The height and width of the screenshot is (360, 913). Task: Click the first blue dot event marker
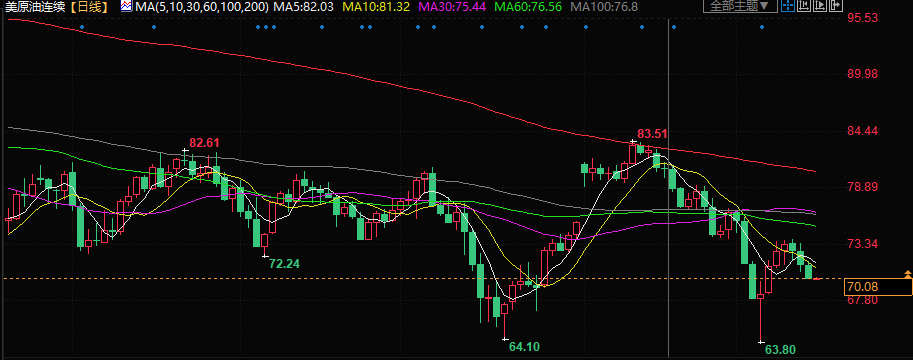pyautogui.click(x=82, y=27)
